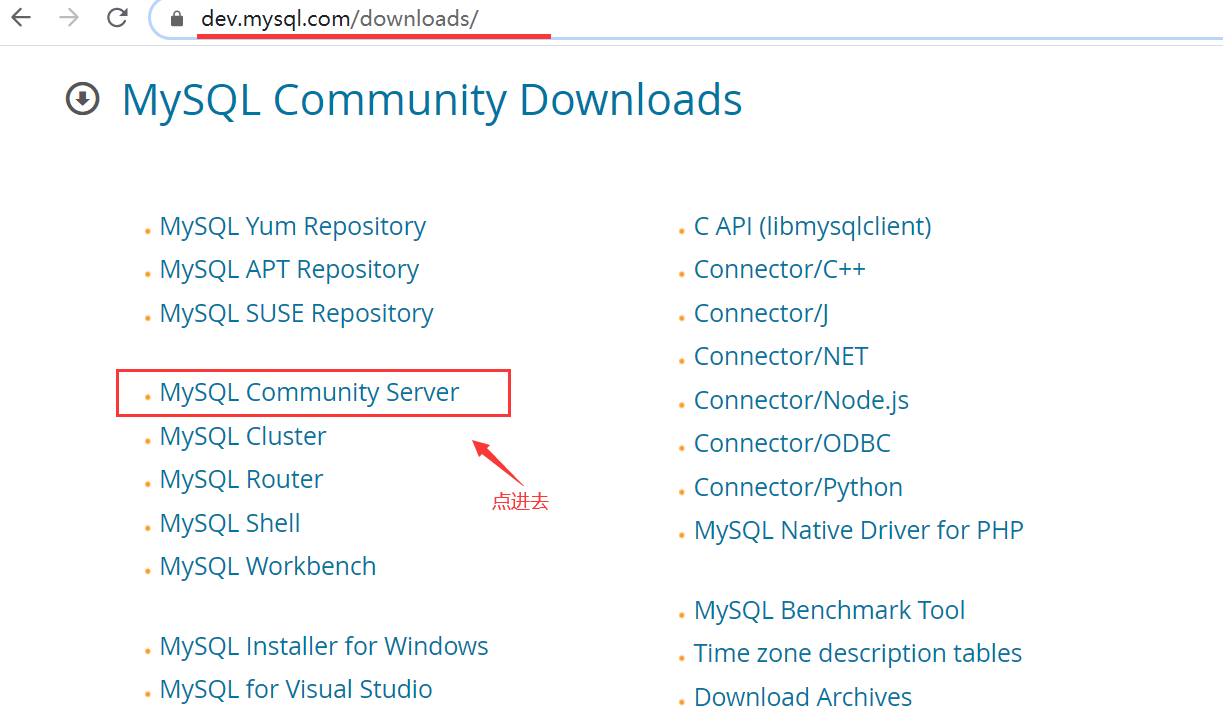Viewport: 1223px width, 721px height.
Task: Select the MySQL Cluster link
Action: click(x=242, y=436)
